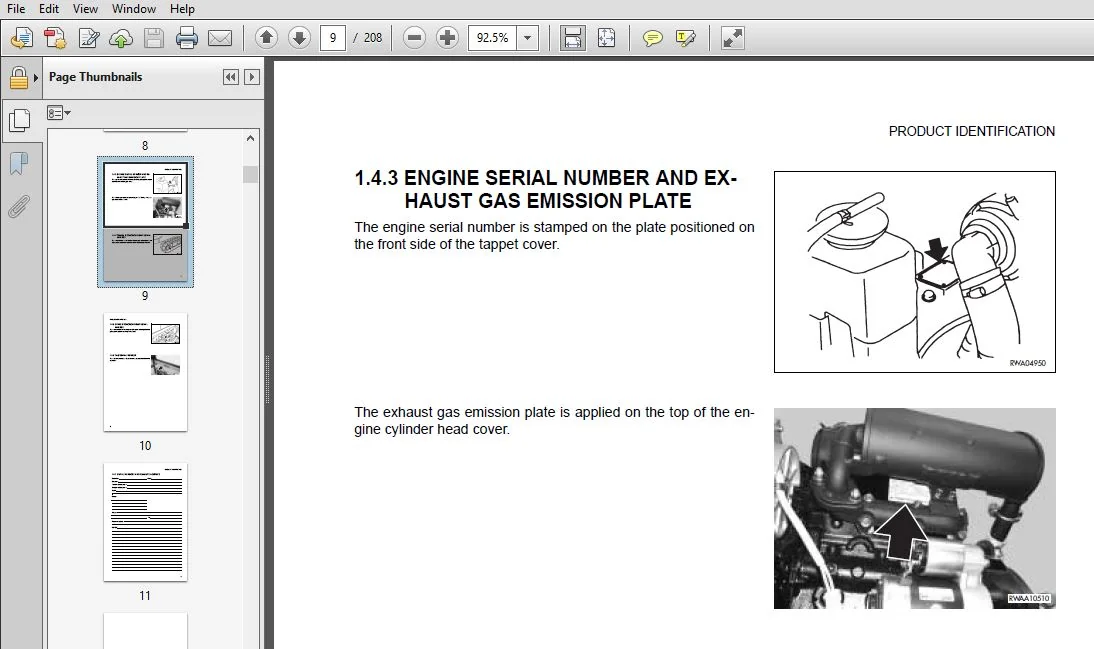
Task: Click the fit one full page icon
Action: [x=606, y=38]
